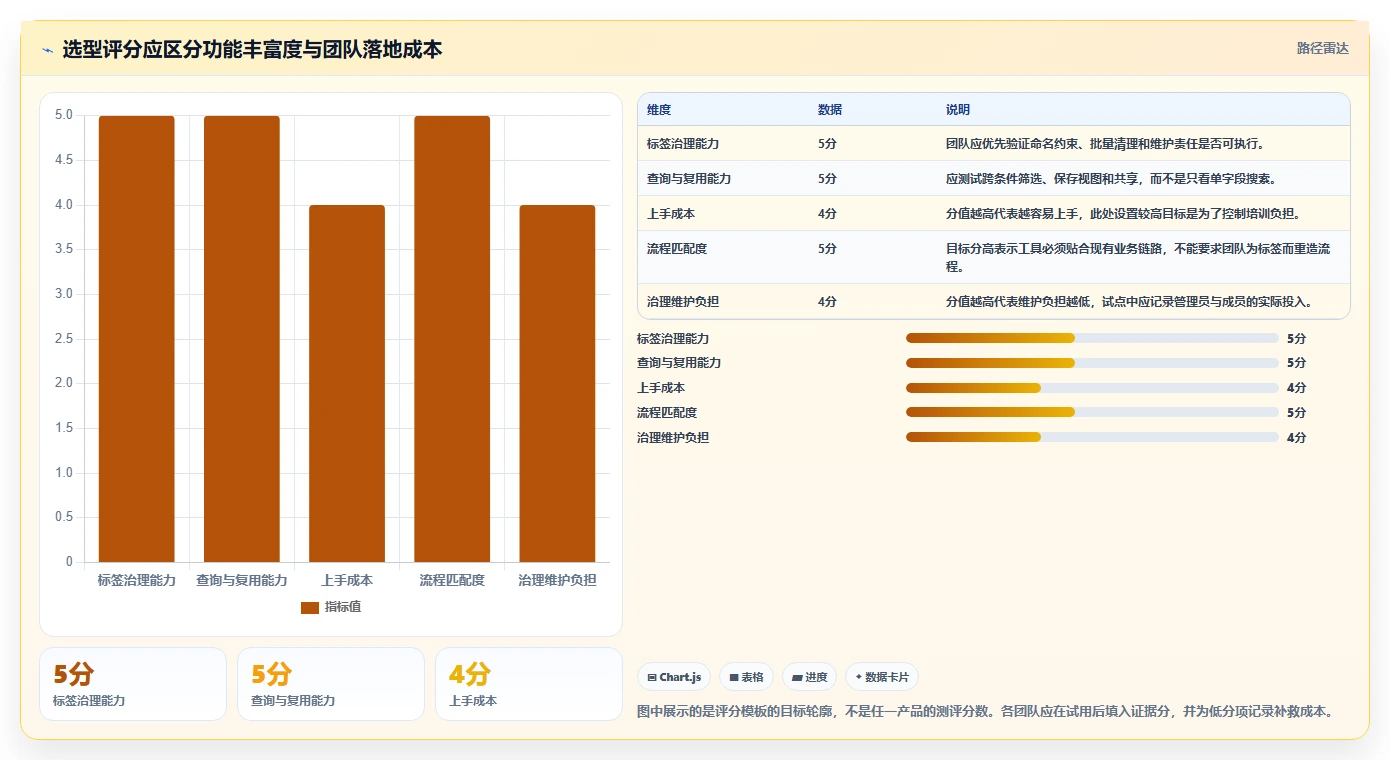The image size is (1390, 760).
Task: Click the 流程匹配度 label beside its progress bar
Action: [x=667, y=412]
